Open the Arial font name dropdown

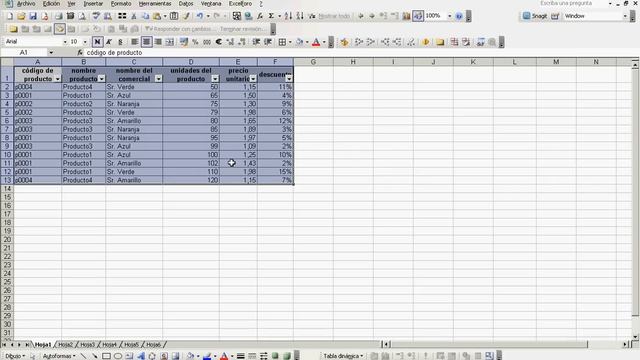pyautogui.click(x=65, y=42)
